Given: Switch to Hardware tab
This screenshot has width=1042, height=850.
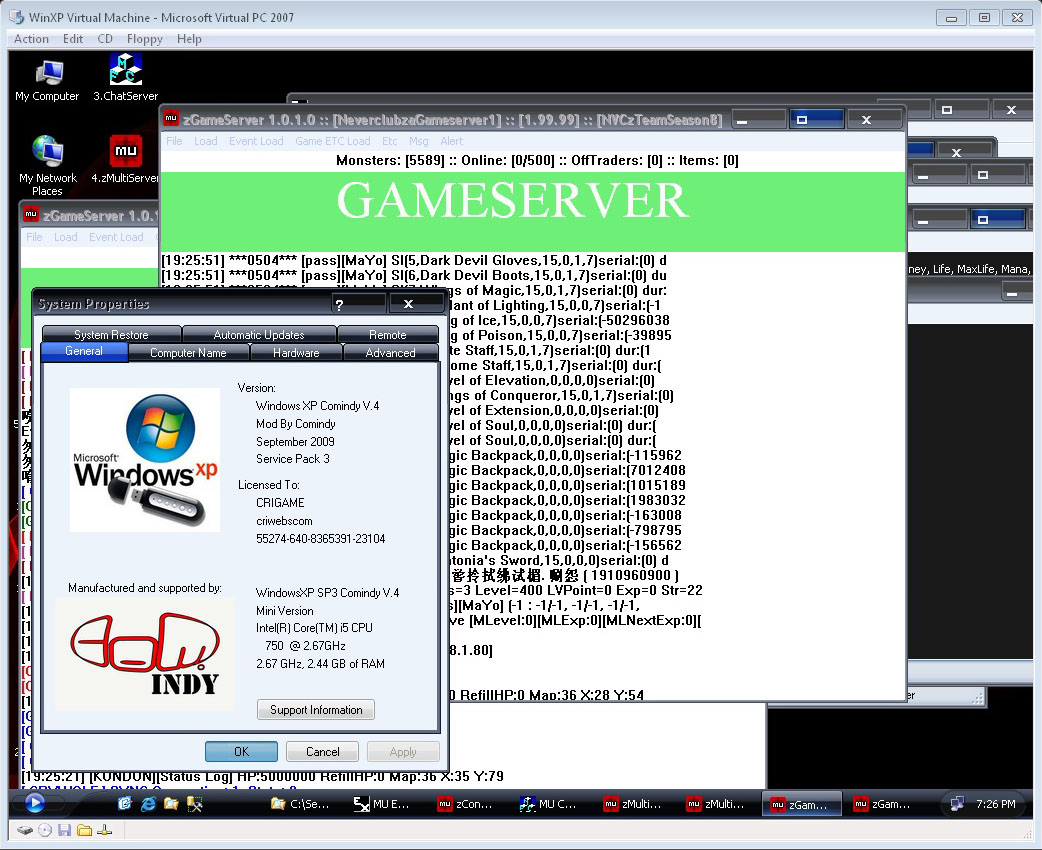Looking at the screenshot, I should point(296,353).
